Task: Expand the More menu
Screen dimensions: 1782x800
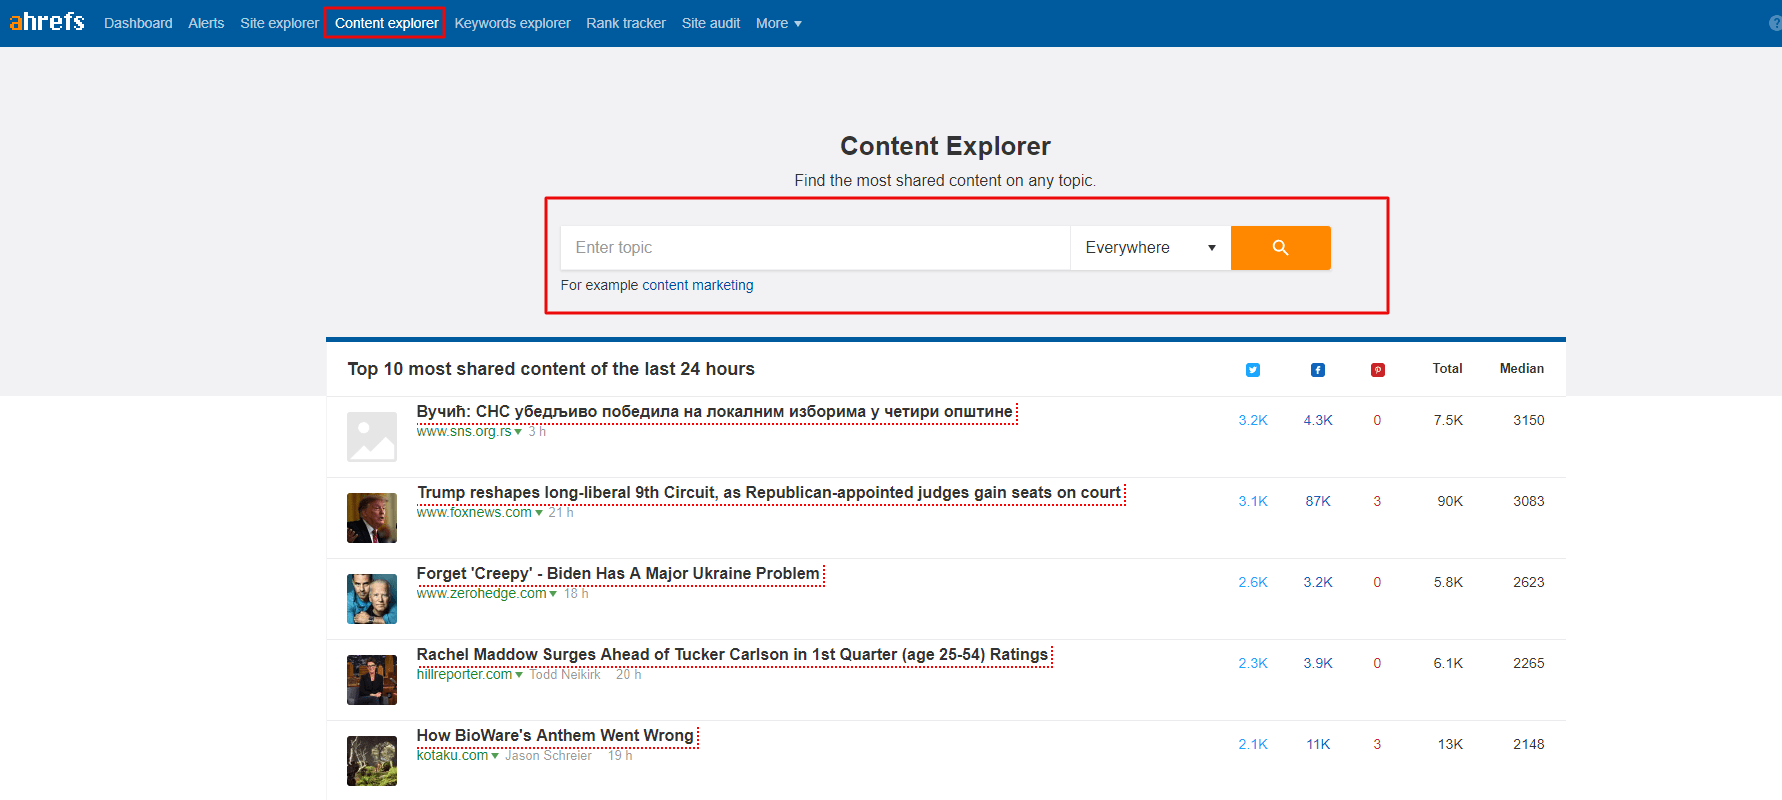Action: tap(779, 23)
